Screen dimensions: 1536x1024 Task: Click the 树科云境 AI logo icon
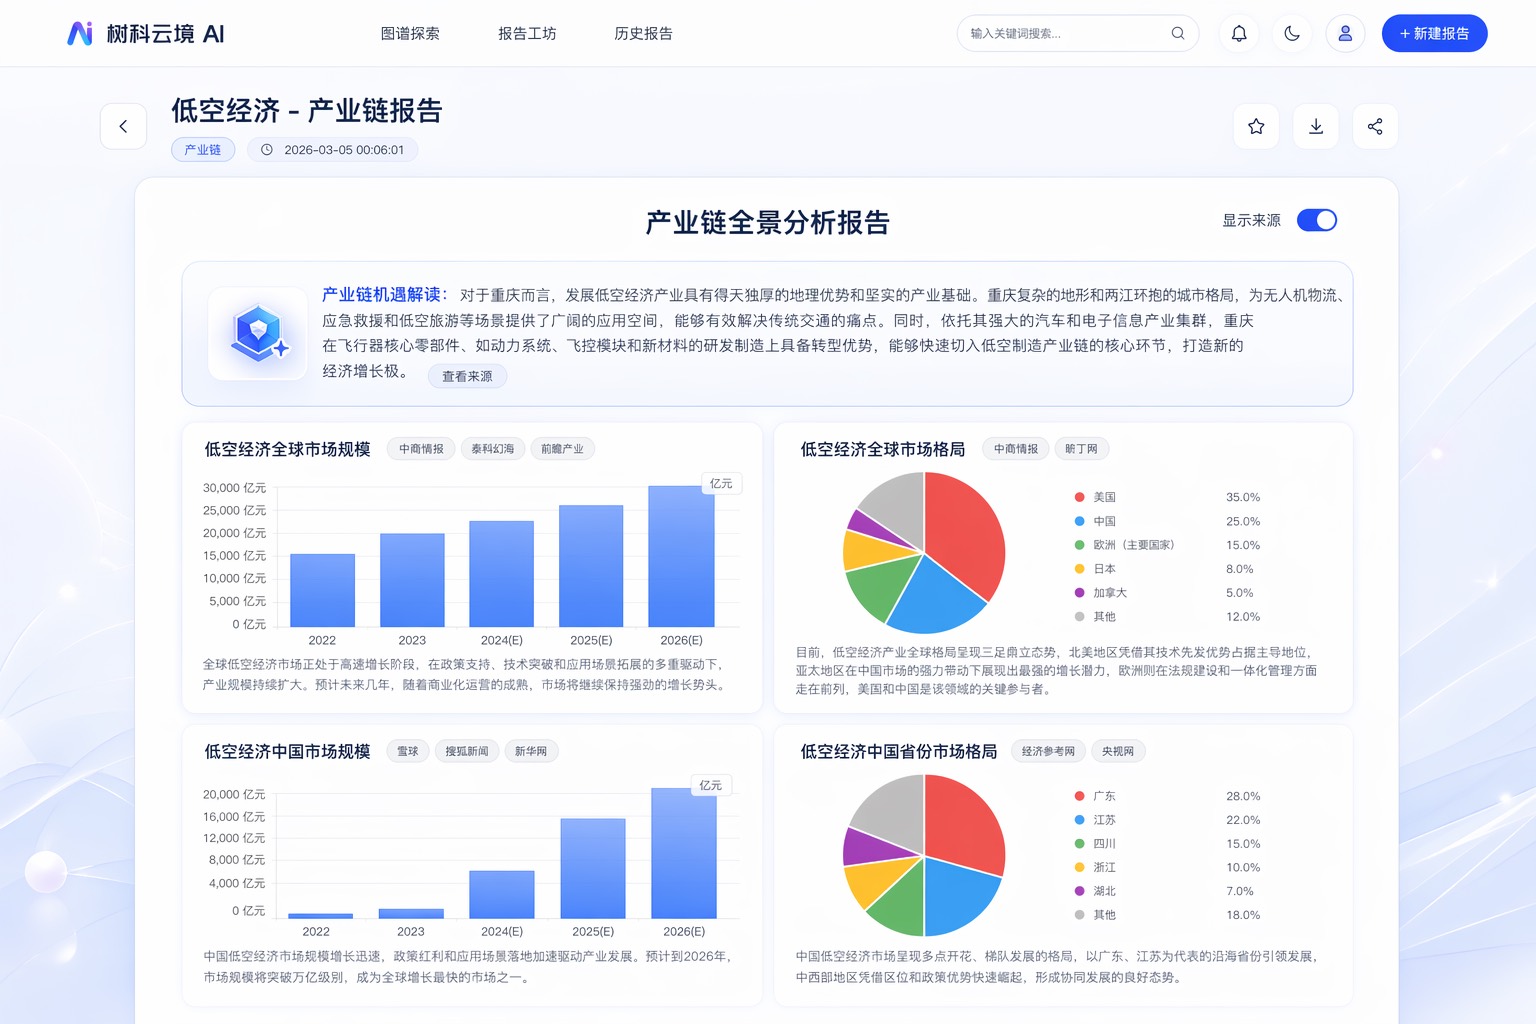pyautogui.click(x=80, y=34)
